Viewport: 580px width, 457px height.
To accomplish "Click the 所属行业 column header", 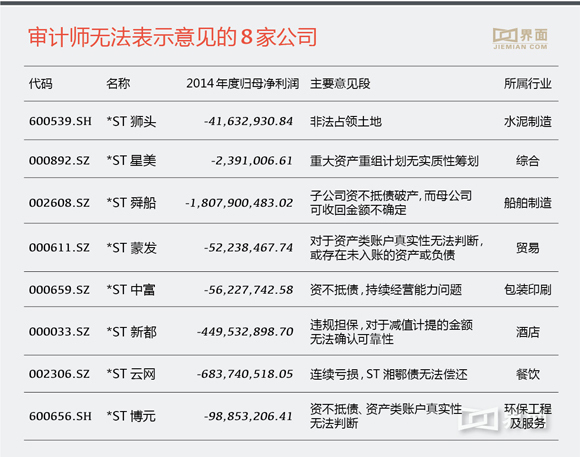I will [527, 84].
